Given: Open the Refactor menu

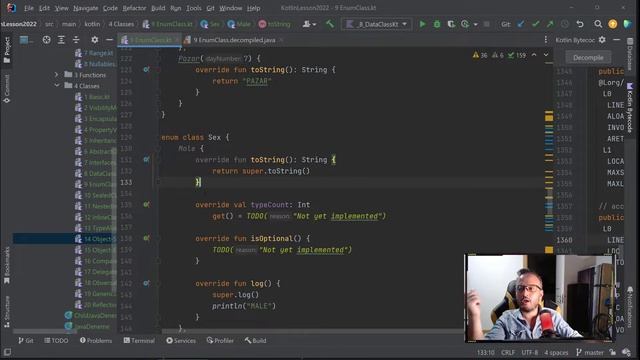Looking at the screenshot, I should [x=134, y=8].
